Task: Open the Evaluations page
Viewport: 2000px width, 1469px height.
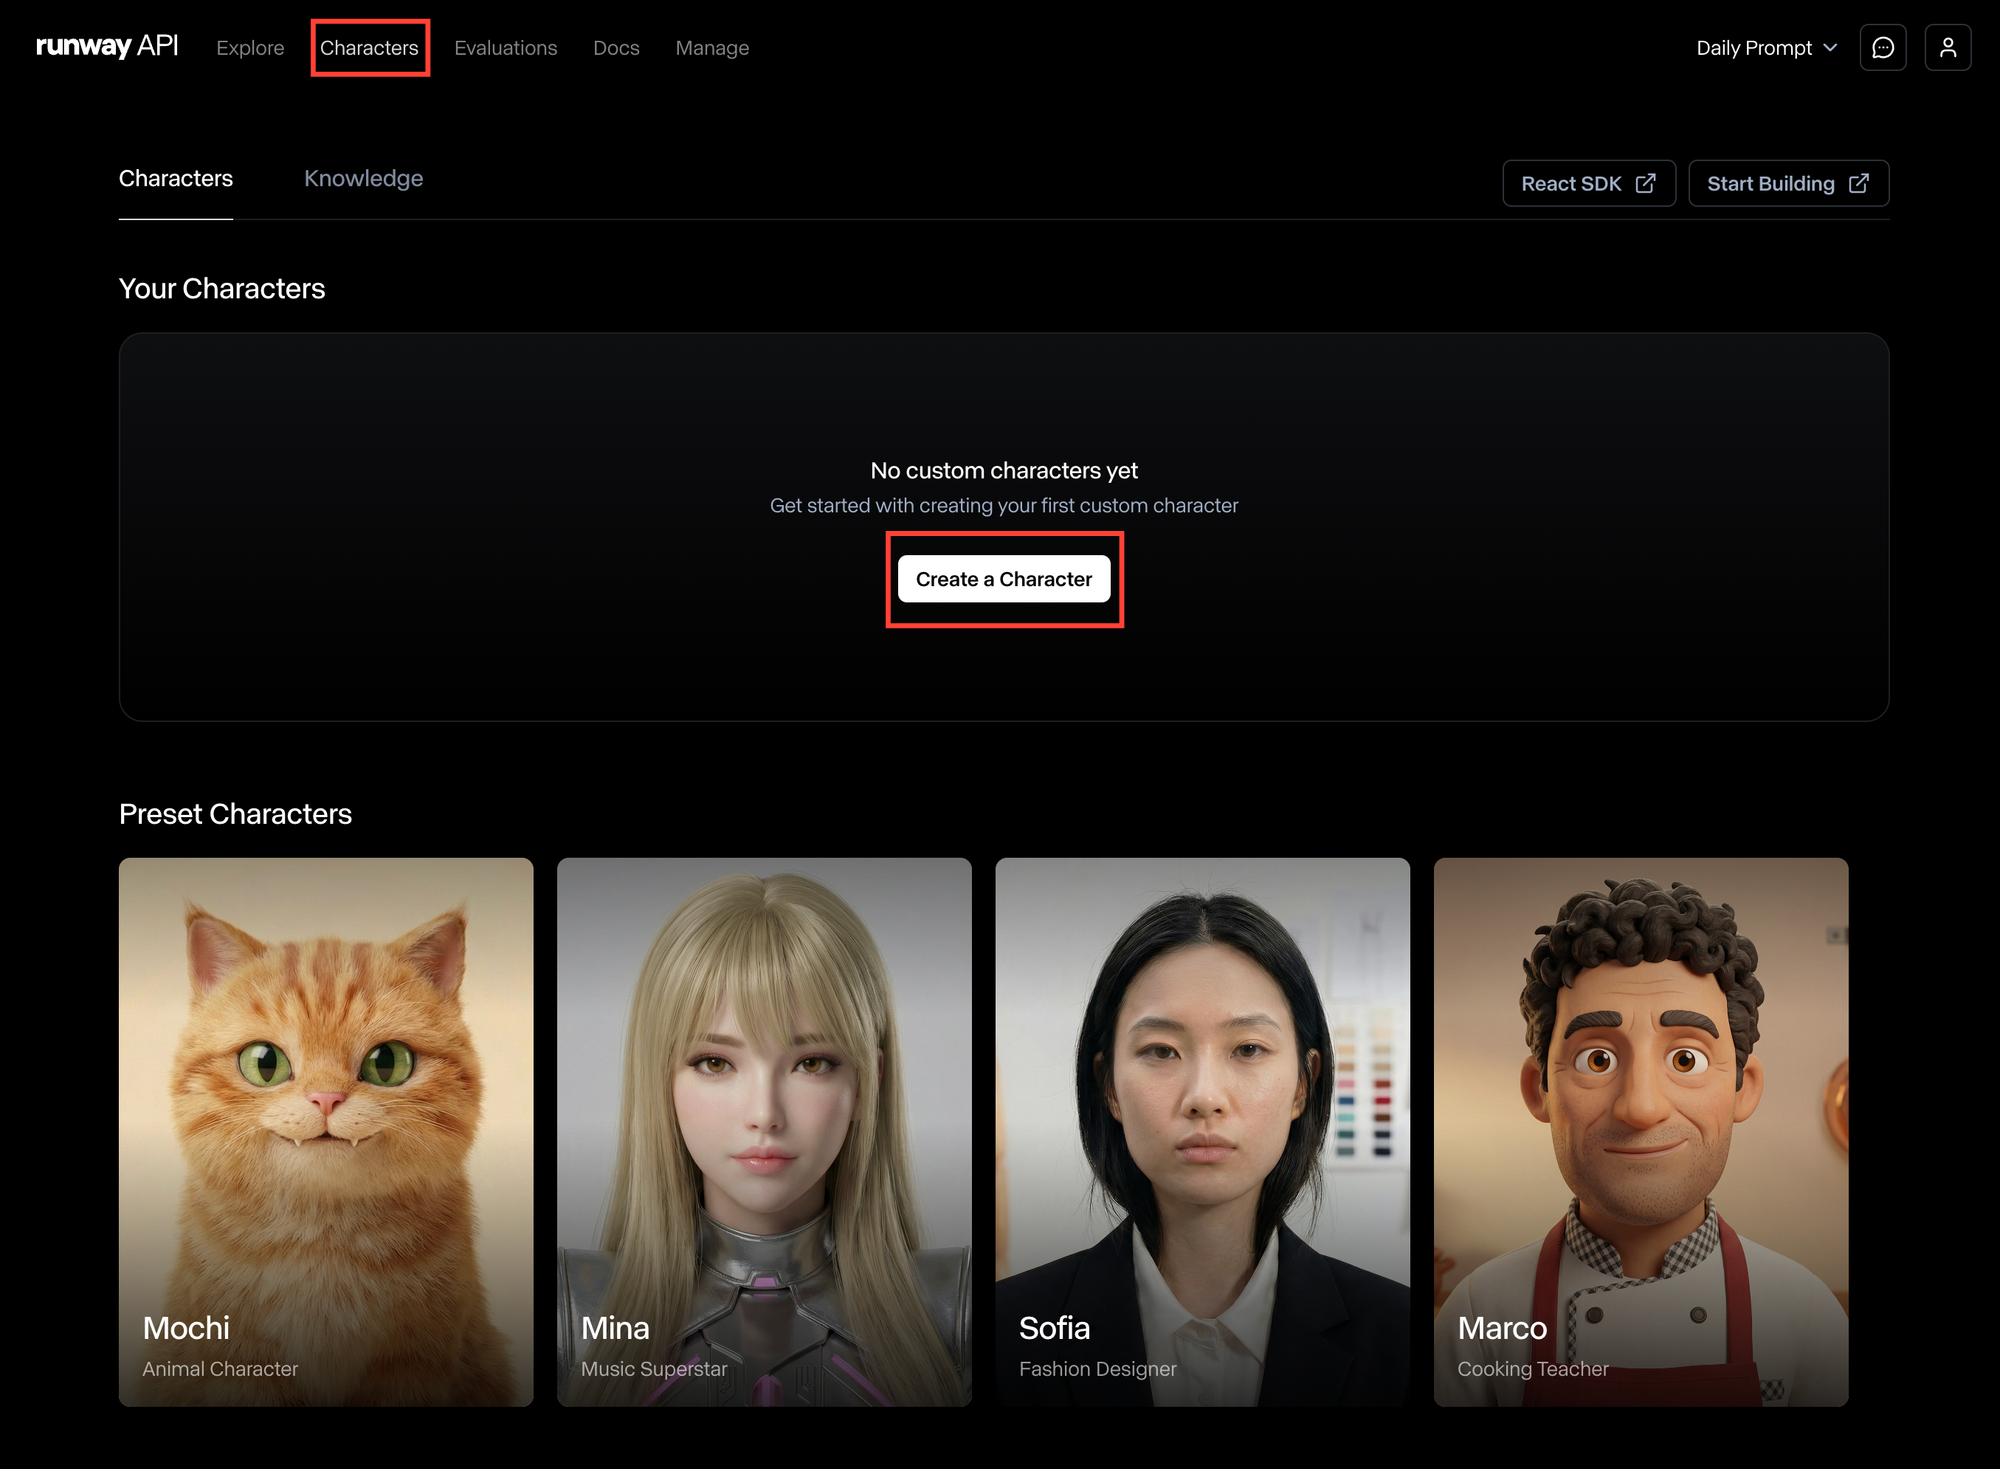Action: tap(505, 48)
